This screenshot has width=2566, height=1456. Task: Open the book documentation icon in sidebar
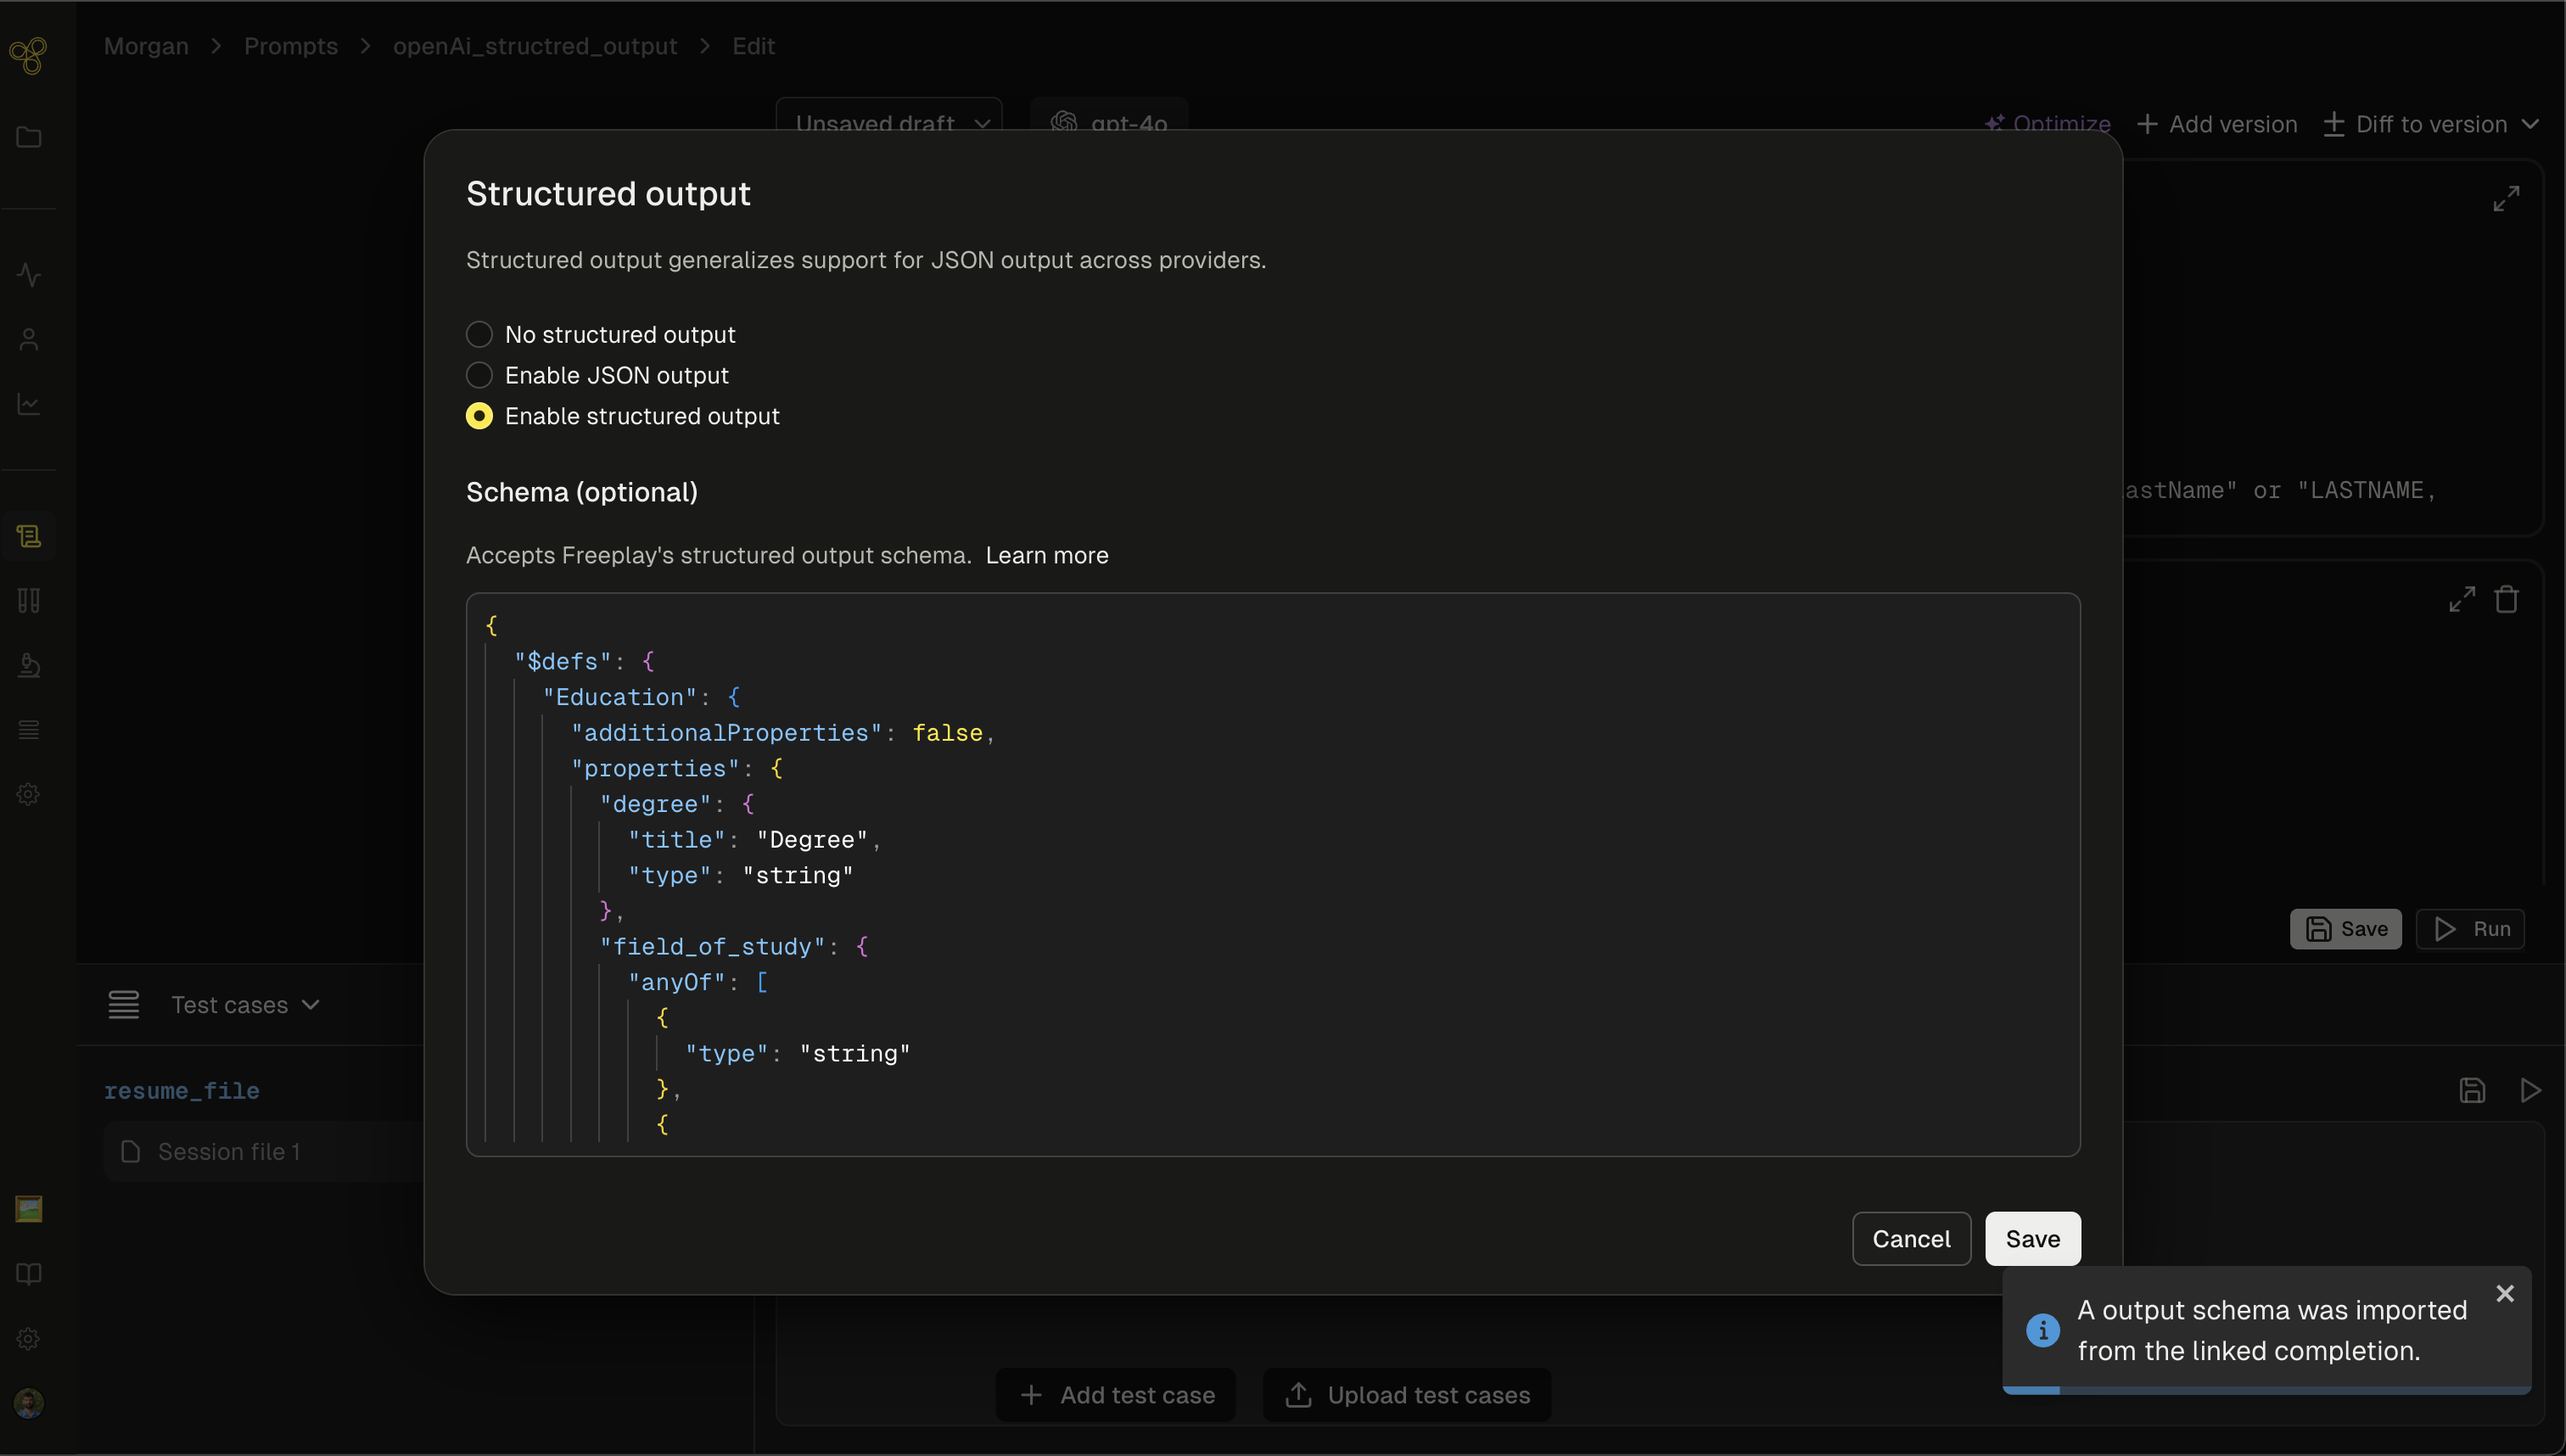29,1274
